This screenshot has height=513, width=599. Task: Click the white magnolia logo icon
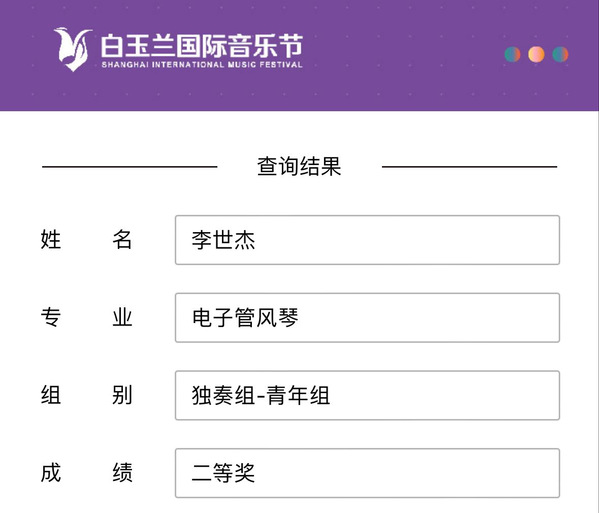click(73, 49)
